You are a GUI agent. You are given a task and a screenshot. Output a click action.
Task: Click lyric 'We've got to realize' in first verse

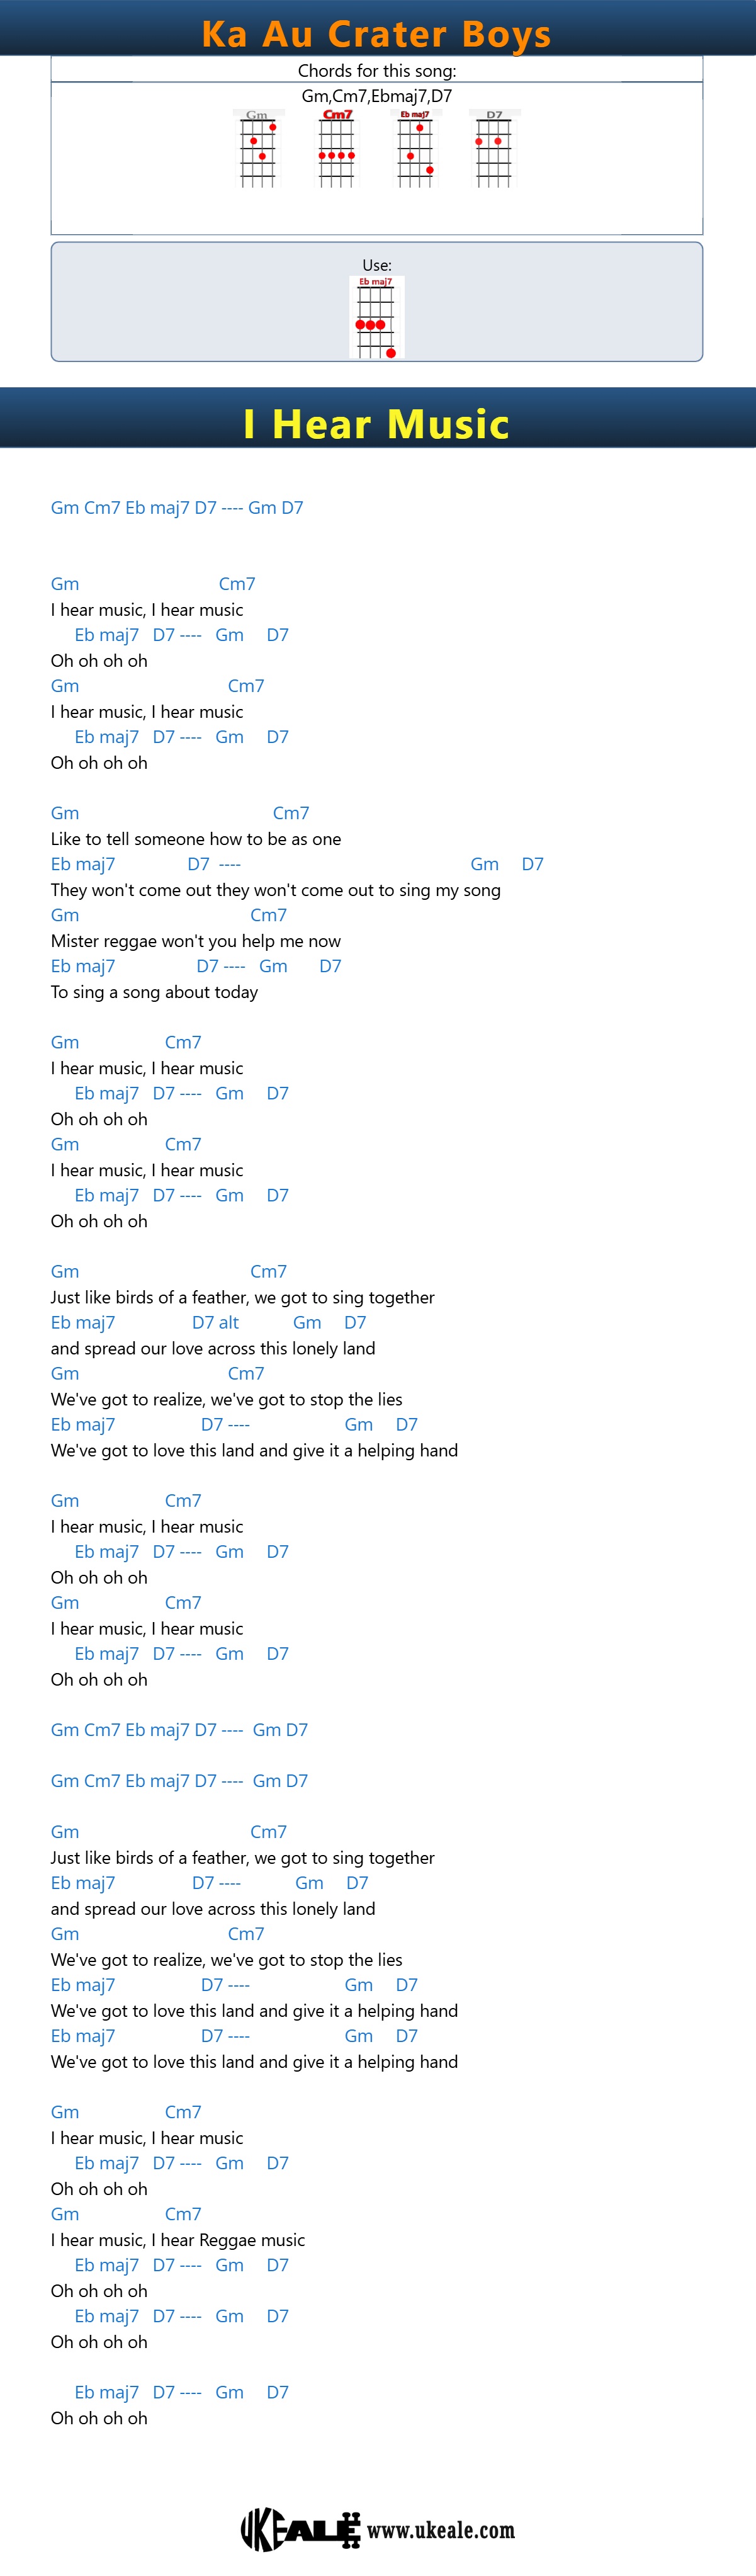(x=227, y=1400)
